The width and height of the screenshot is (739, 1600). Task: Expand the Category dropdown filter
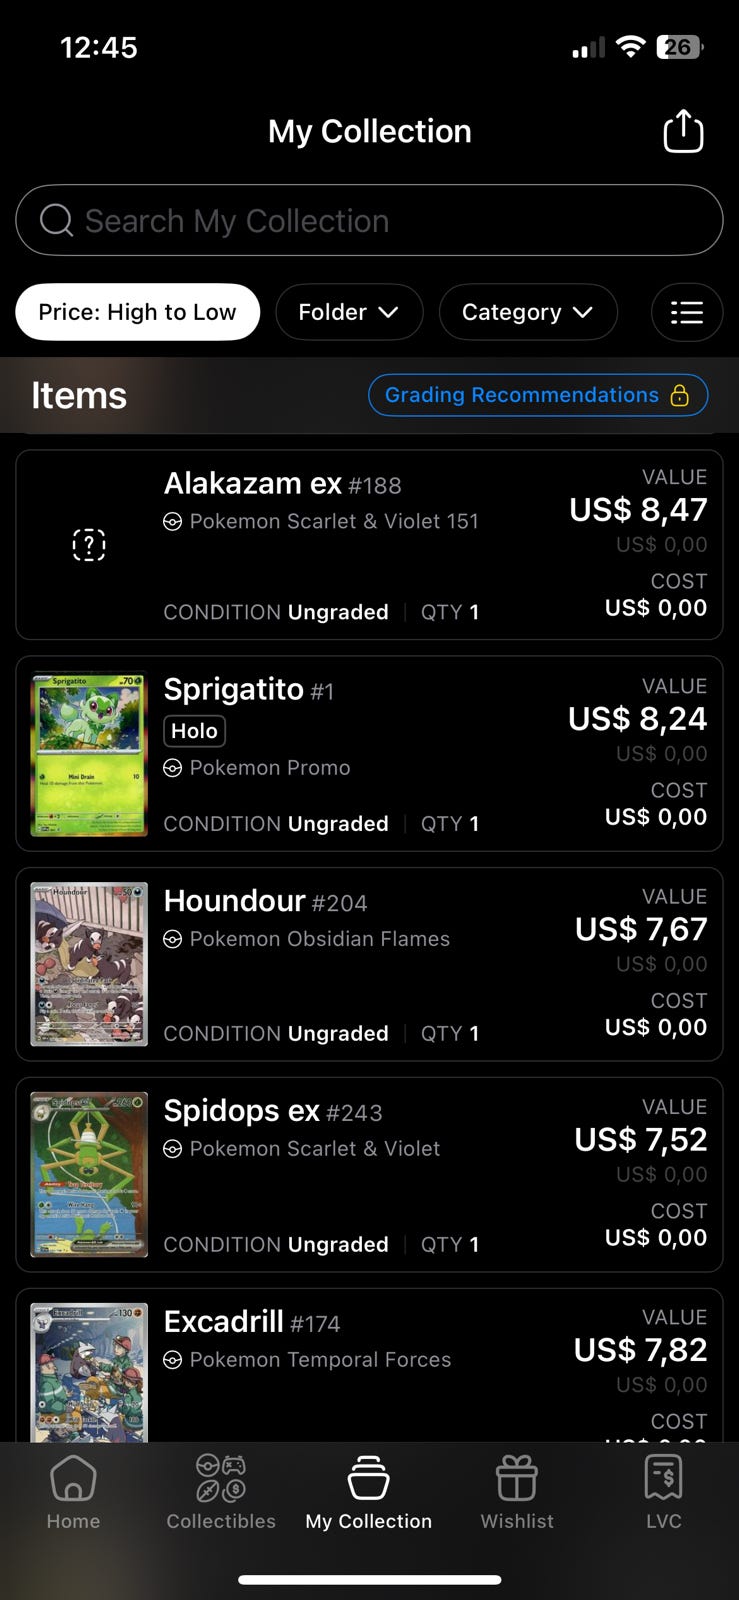(528, 312)
